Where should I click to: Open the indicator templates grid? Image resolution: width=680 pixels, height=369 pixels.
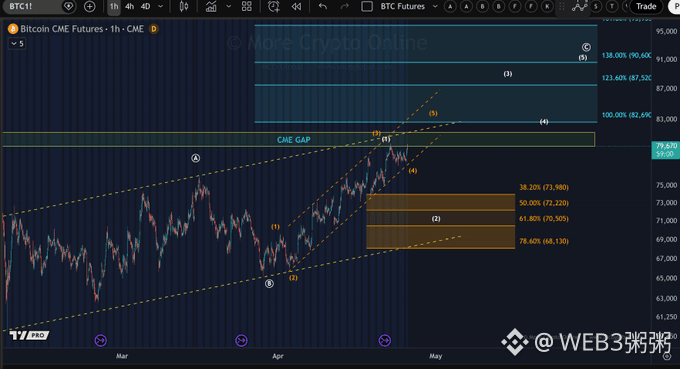pos(247,7)
